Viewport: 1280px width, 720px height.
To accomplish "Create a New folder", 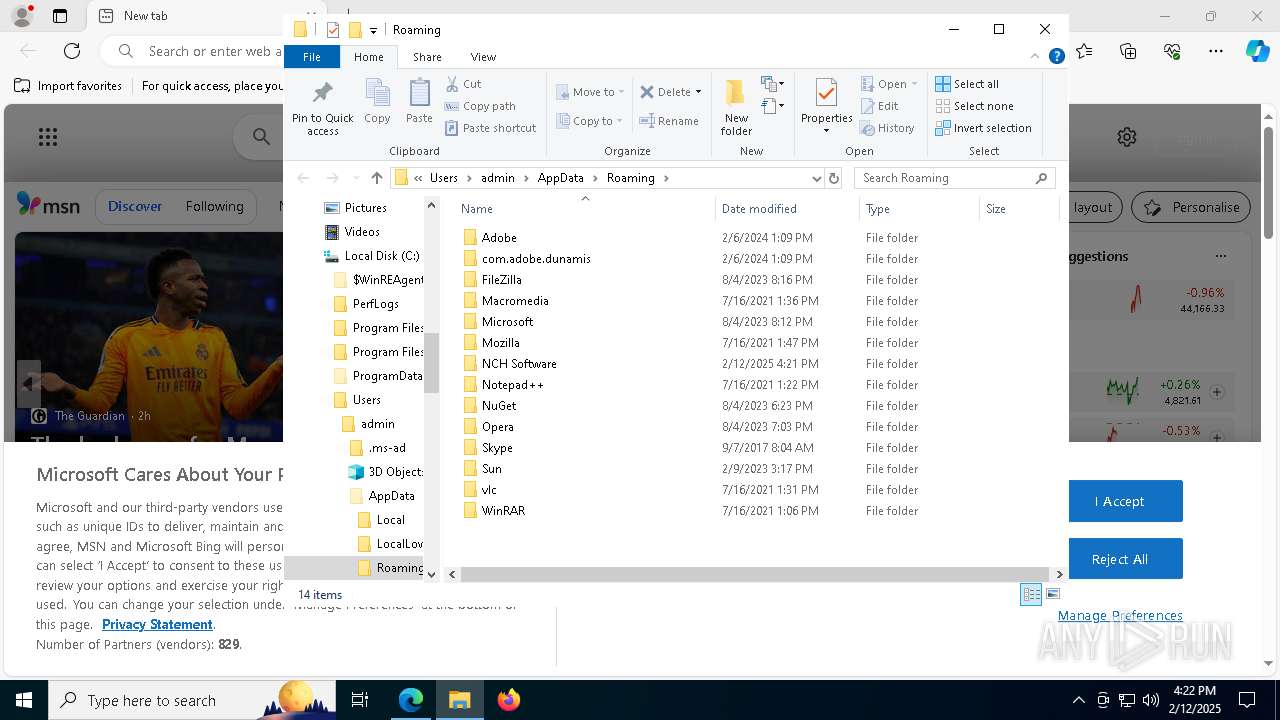I will tap(736, 108).
